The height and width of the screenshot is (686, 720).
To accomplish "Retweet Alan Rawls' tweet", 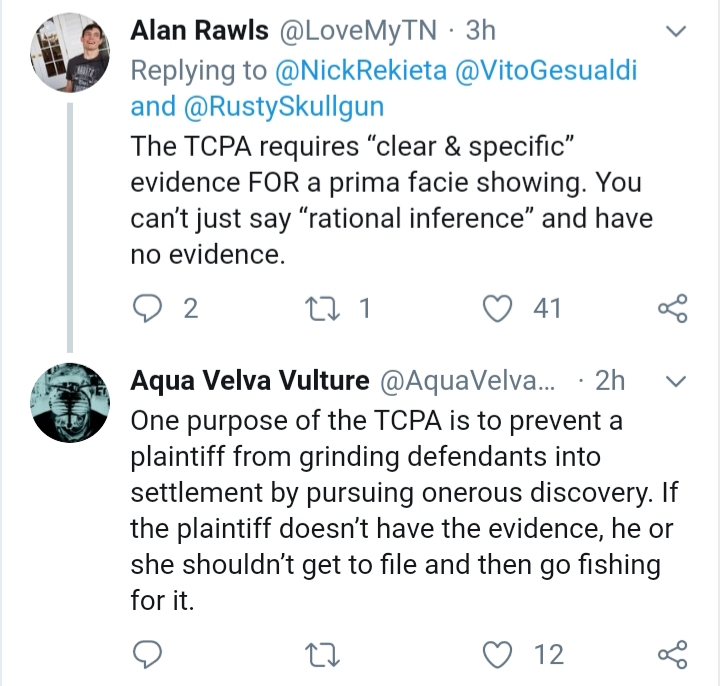I will 323,308.
